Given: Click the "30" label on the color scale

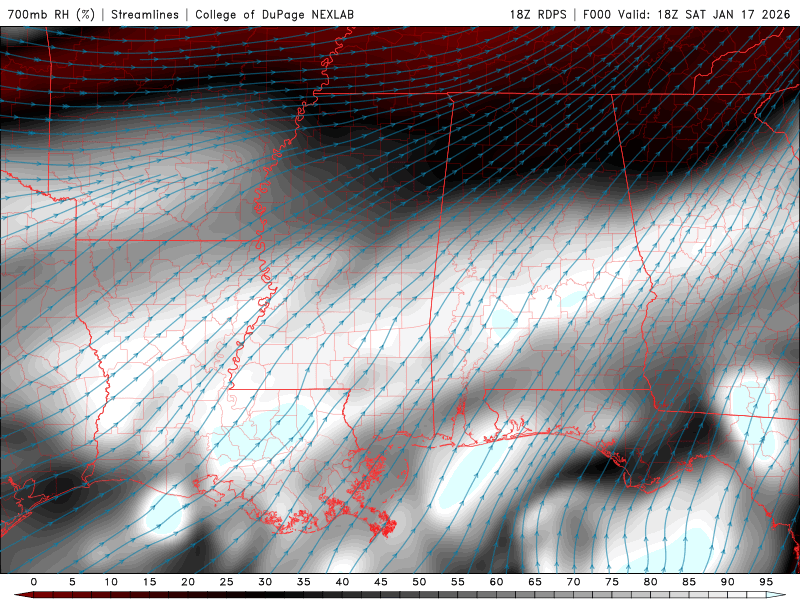Looking at the screenshot, I should [x=265, y=582].
